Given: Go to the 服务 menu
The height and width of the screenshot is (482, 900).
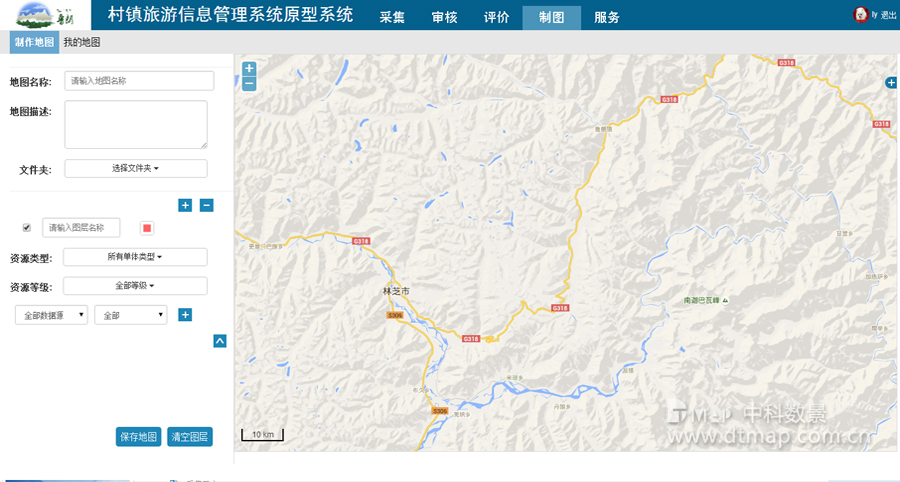Looking at the screenshot, I should pyautogui.click(x=606, y=17).
